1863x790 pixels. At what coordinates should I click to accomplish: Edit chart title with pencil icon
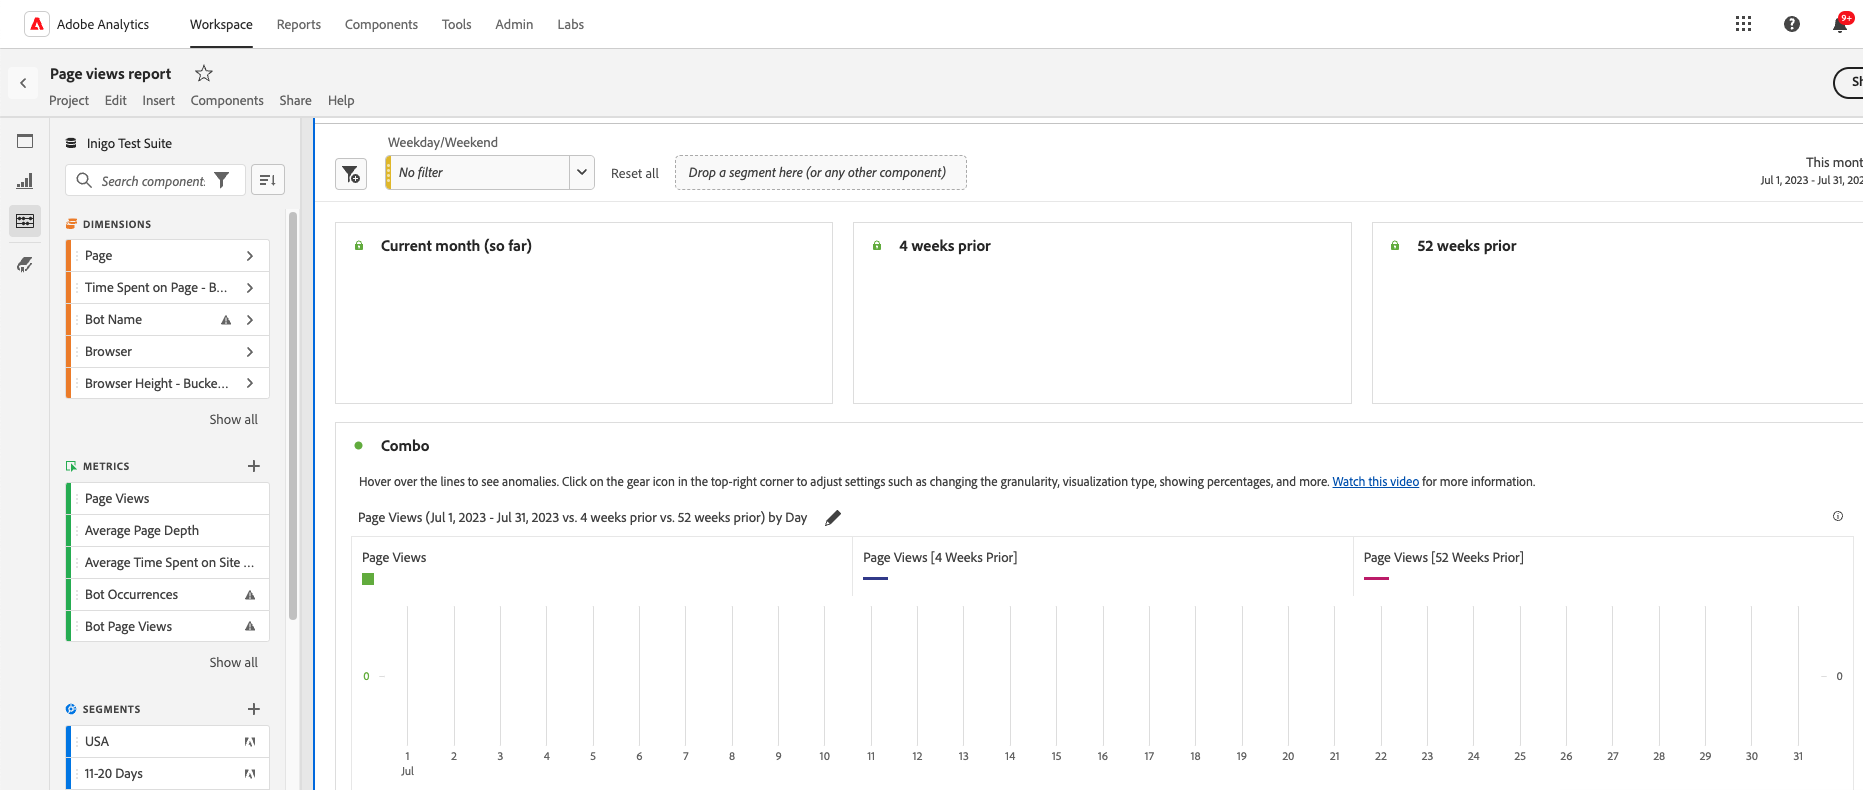click(x=832, y=518)
